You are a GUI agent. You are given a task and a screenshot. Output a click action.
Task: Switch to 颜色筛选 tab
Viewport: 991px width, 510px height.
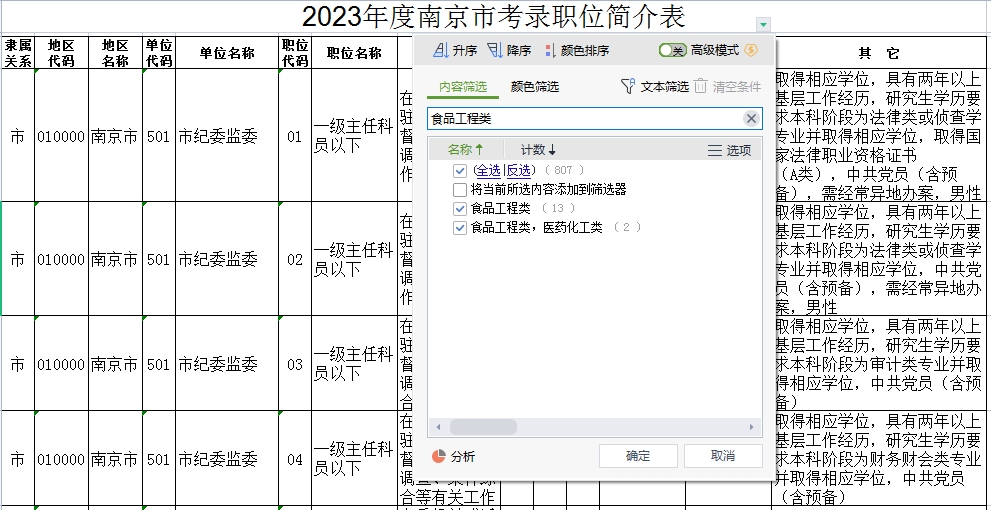pyautogui.click(x=535, y=87)
